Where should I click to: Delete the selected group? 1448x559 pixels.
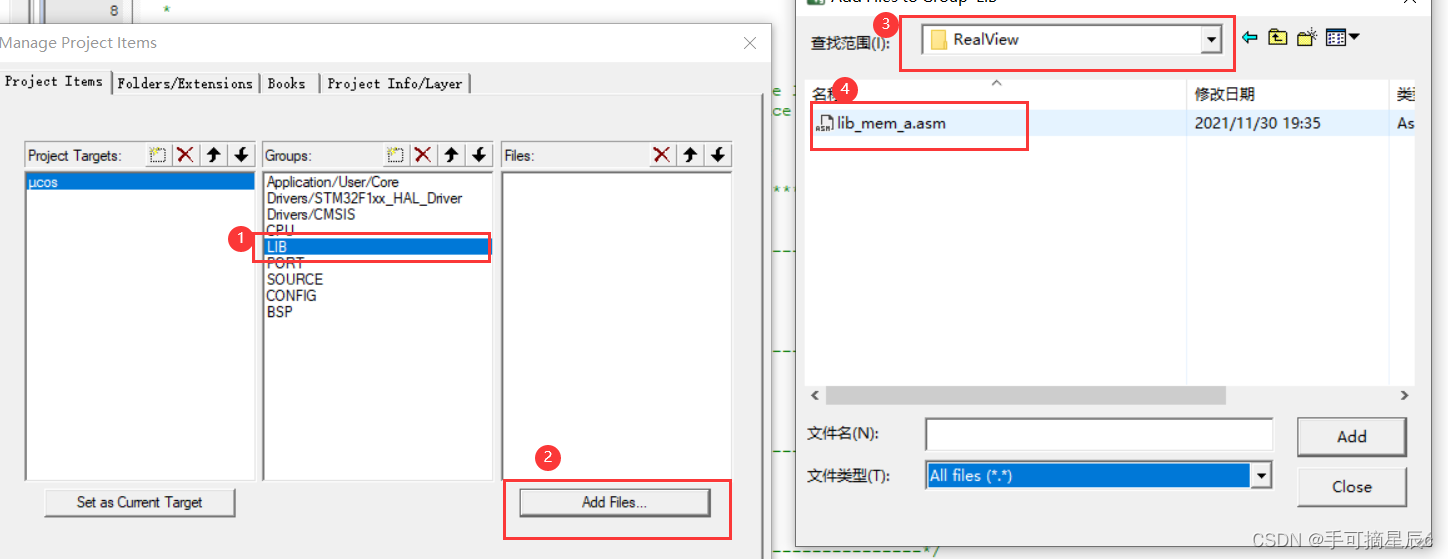423,155
